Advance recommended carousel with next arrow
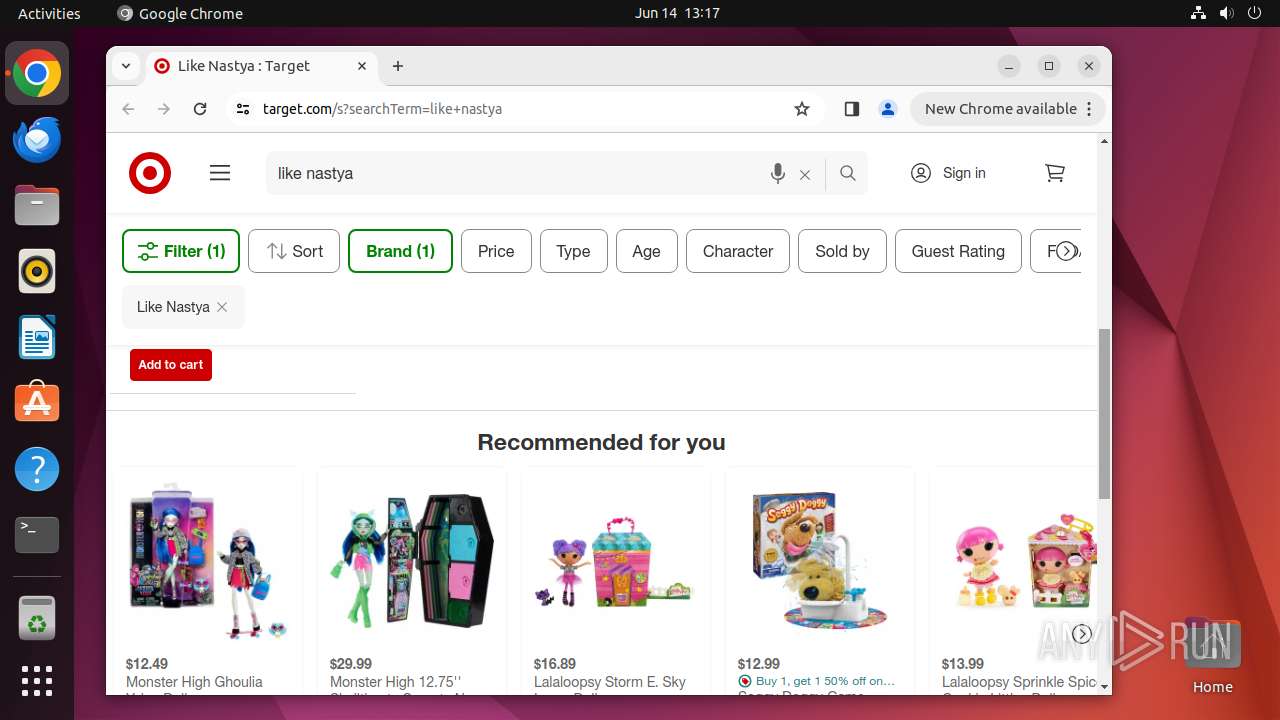The image size is (1280, 720). pos(1081,634)
